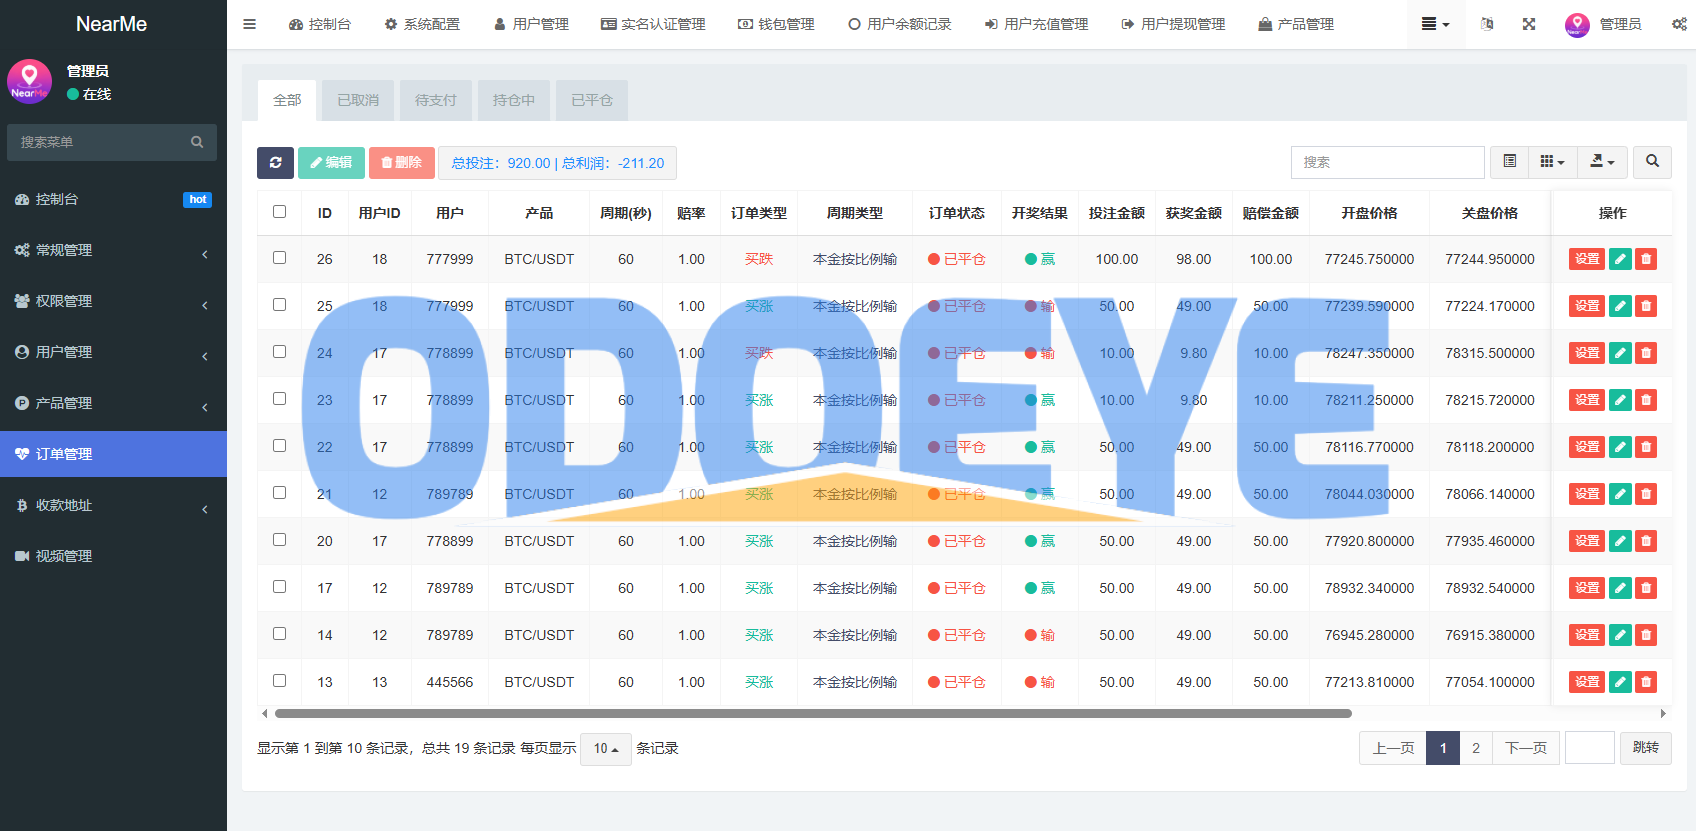The width and height of the screenshot is (1696, 831).
Task: Go to page 2 of the records
Action: (x=1476, y=748)
